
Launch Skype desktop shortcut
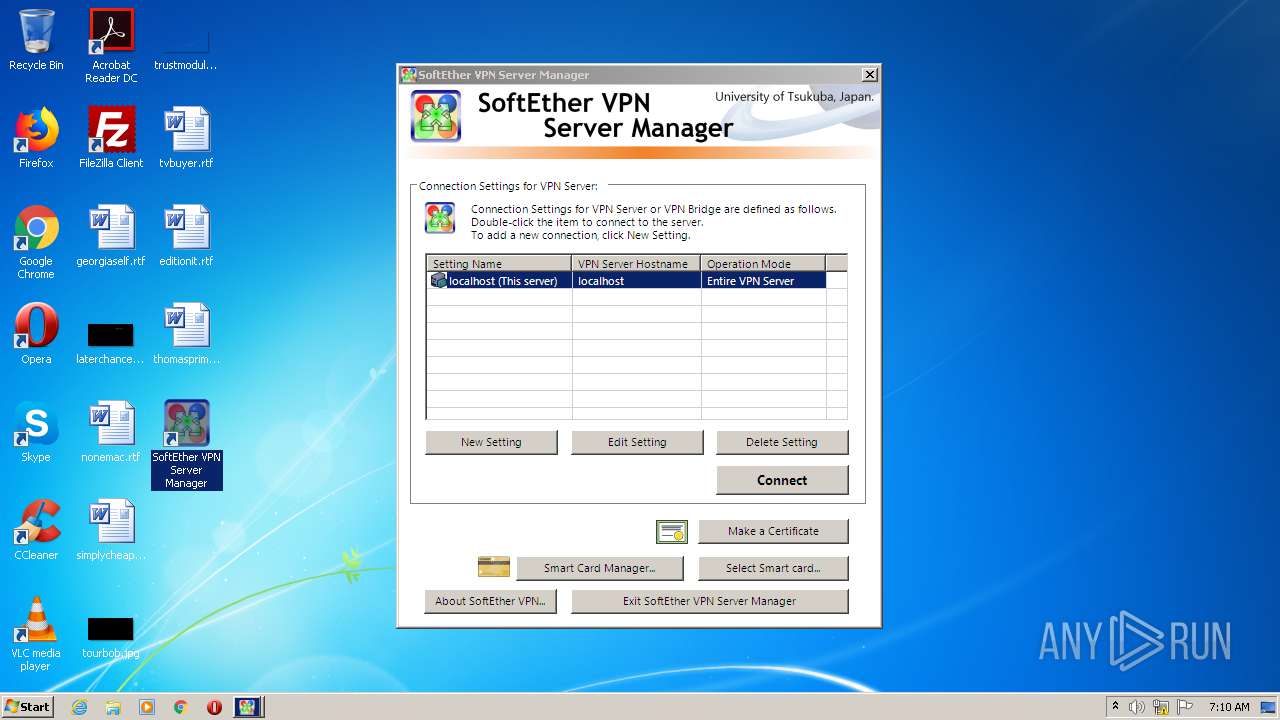coord(36,432)
